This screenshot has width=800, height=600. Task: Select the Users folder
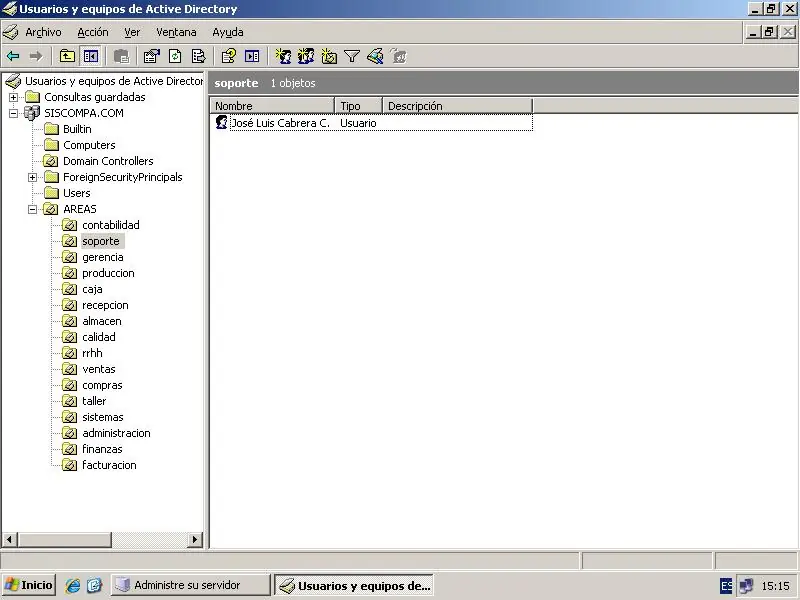(x=77, y=193)
